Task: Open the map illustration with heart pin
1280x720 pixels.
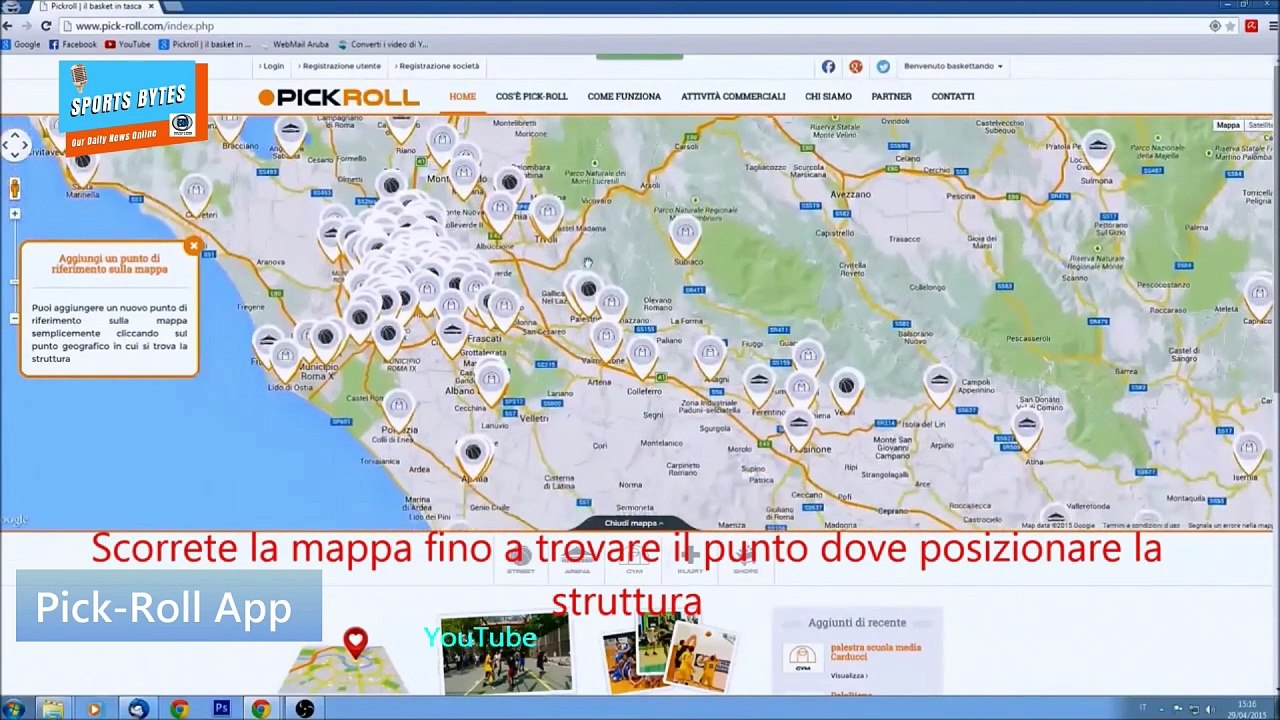Action: (x=344, y=660)
